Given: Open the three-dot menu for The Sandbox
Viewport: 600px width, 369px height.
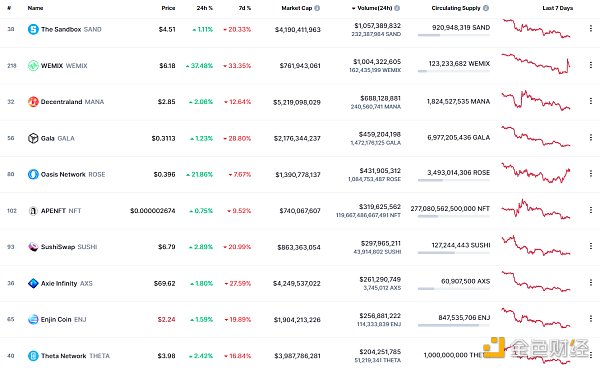Looking at the screenshot, I should 591,29.
